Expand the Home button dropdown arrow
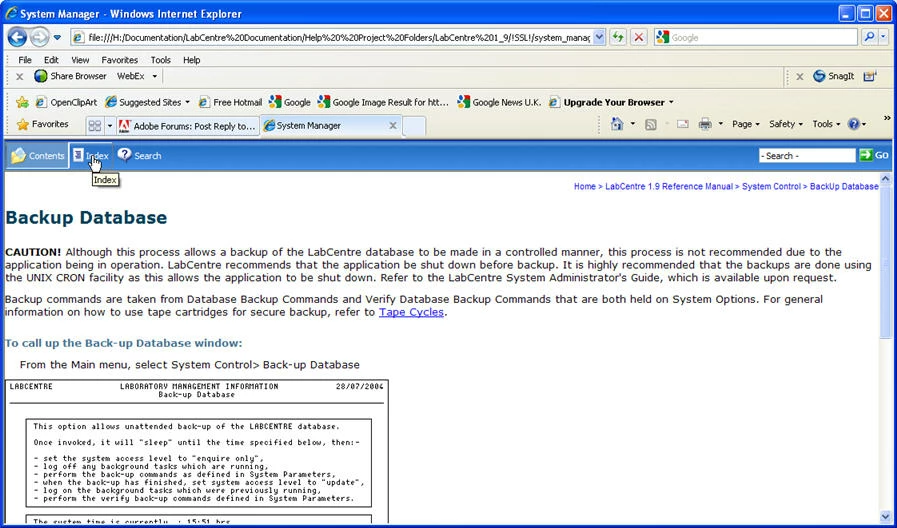Image resolution: width=897 pixels, height=528 pixels. click(x=633, y=124)
